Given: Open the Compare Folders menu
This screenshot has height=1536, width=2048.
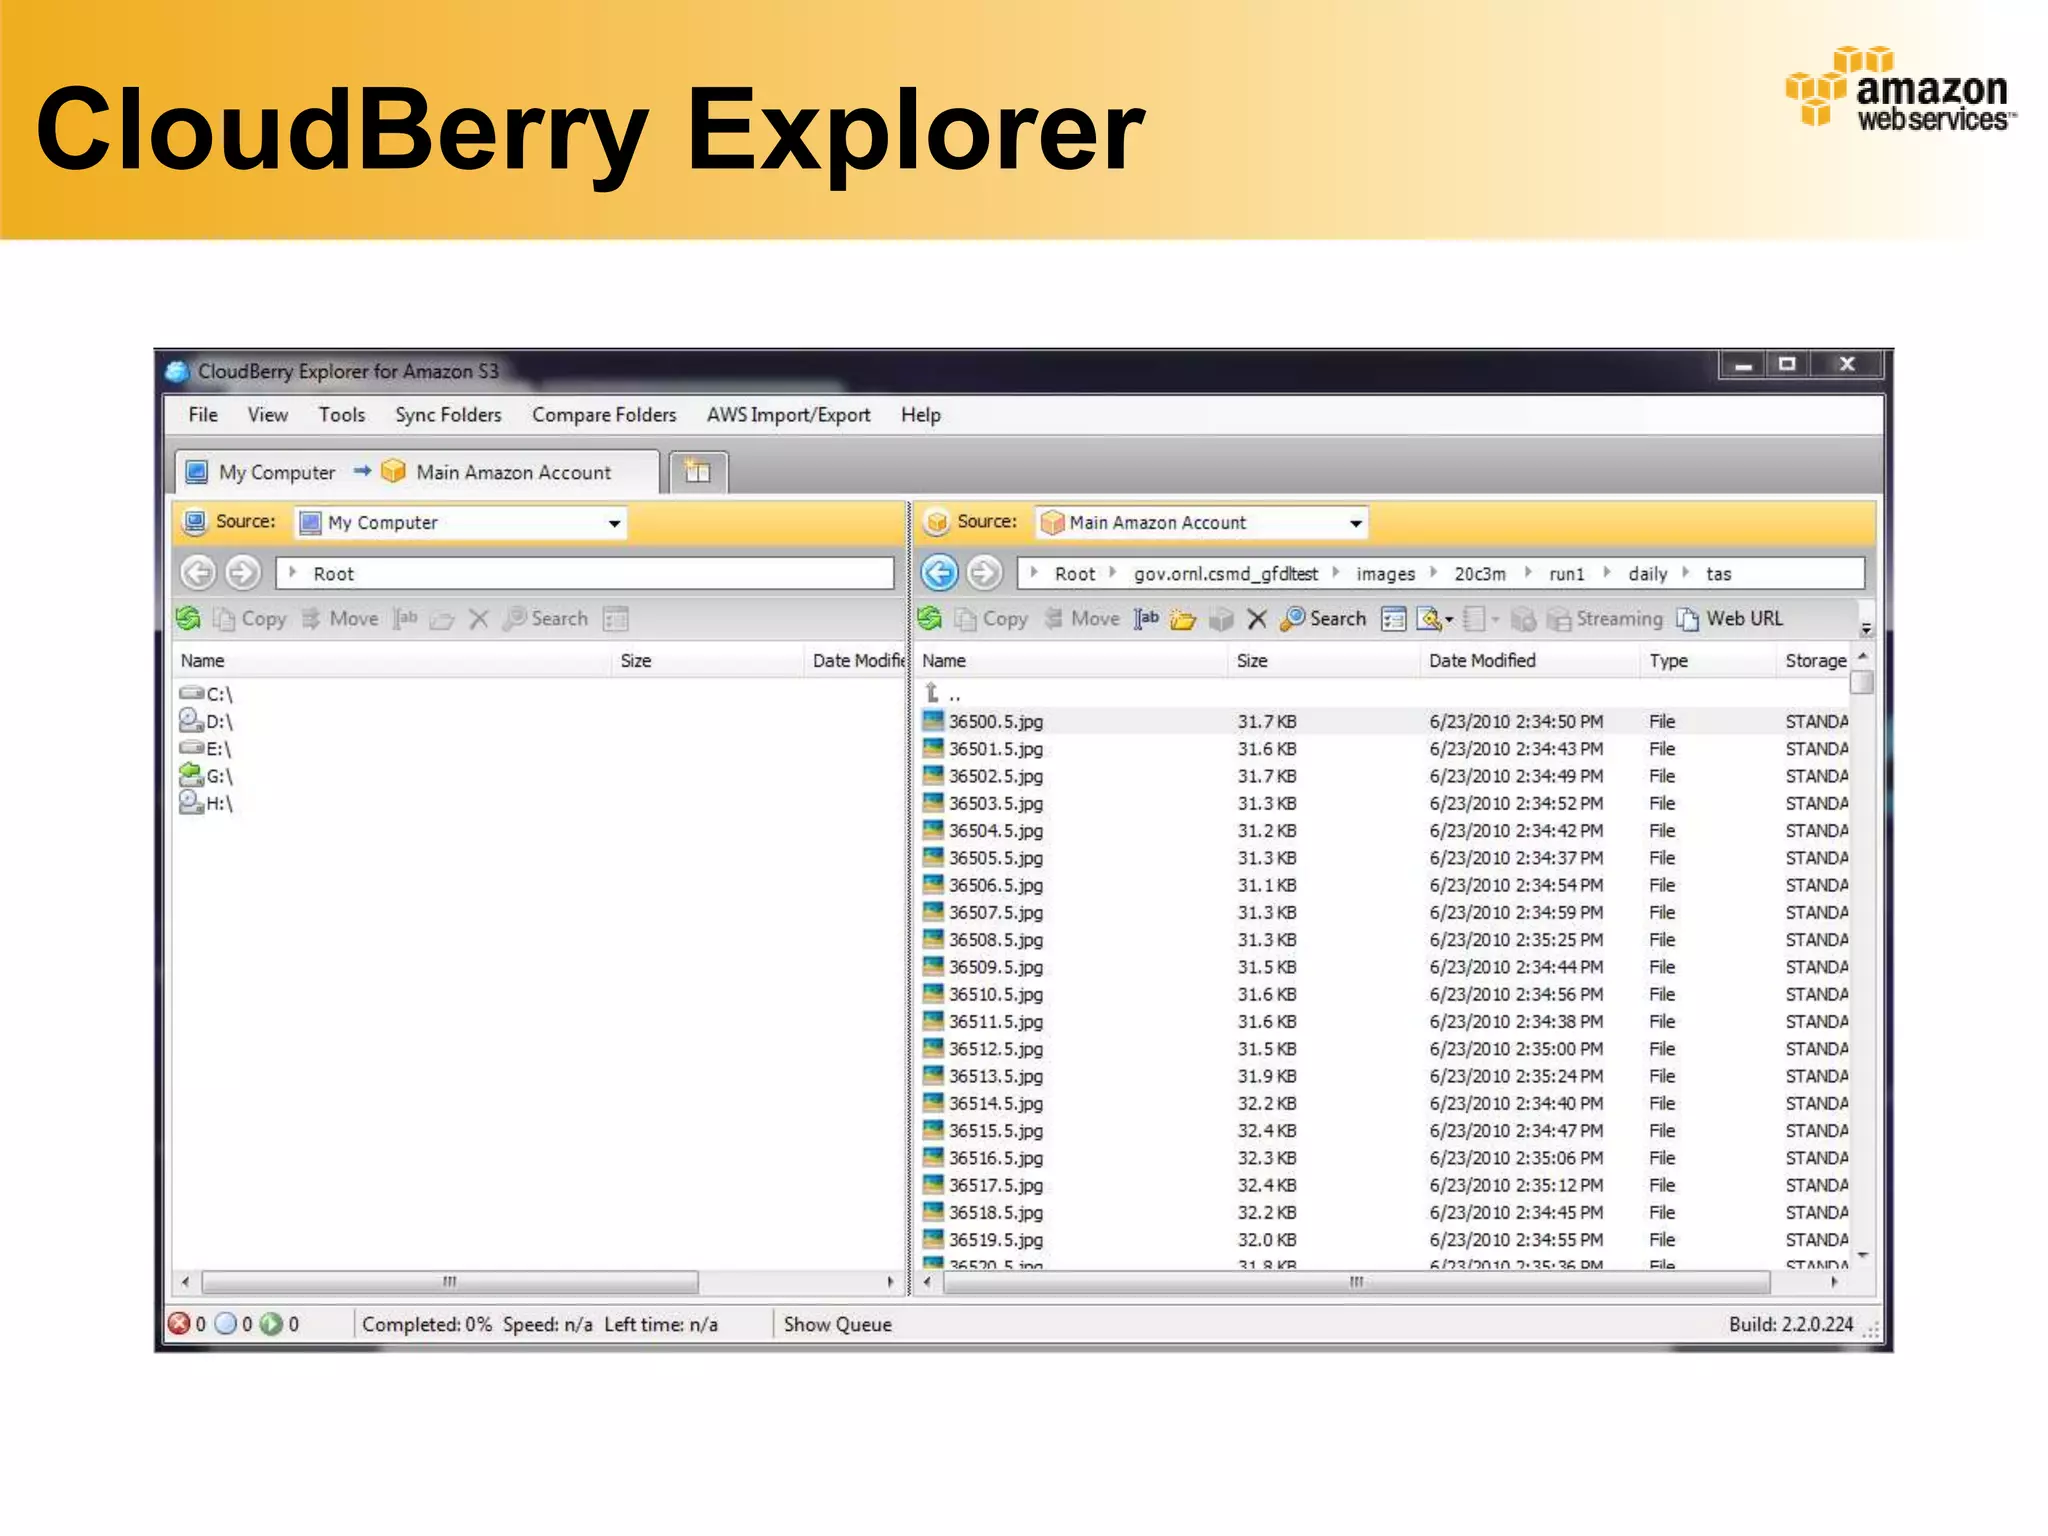Looking at the screenshot, I should pos(604,415).
